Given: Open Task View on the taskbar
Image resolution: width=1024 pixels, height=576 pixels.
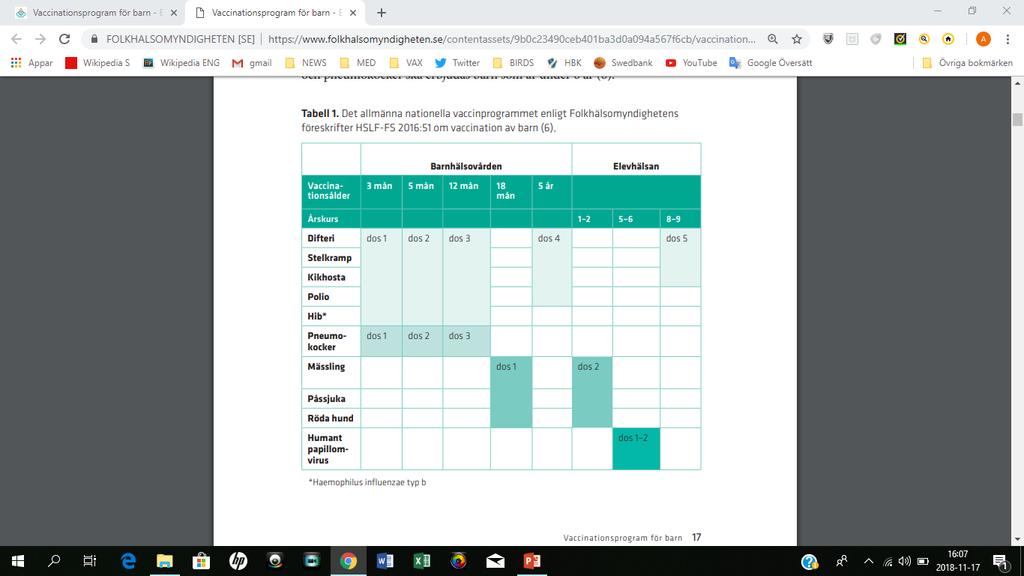Looking at the screenshot, I should tap(89, 561).
